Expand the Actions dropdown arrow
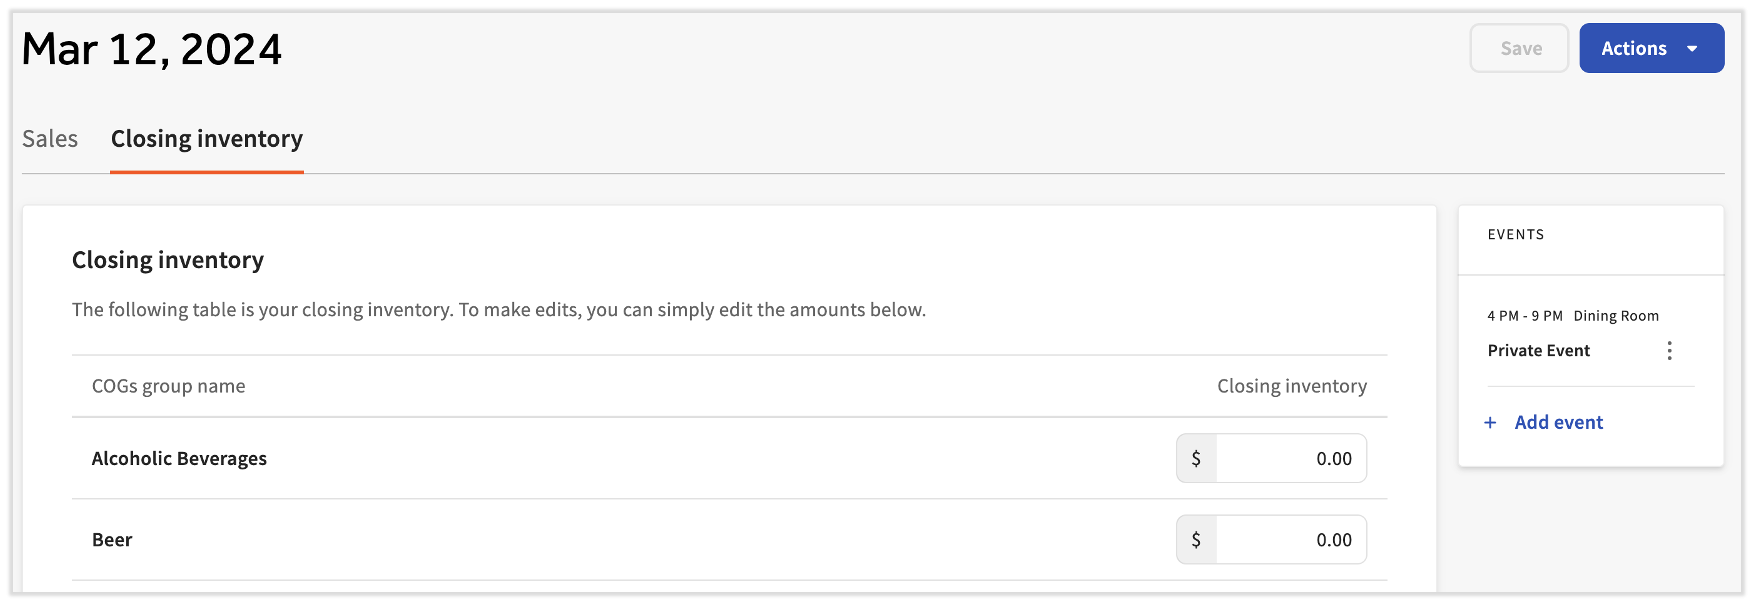 click(1692, 49)
